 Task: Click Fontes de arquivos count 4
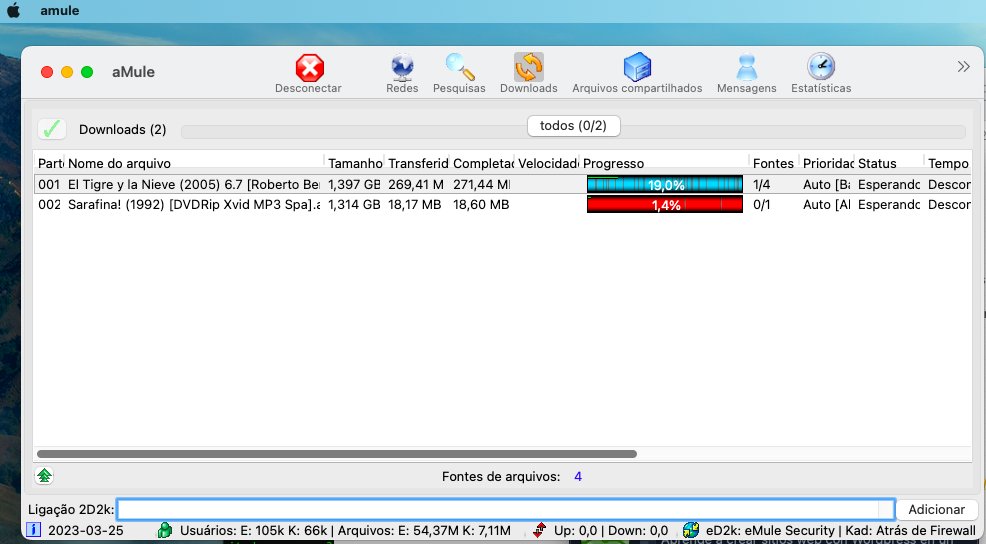[x=578, y=477]
